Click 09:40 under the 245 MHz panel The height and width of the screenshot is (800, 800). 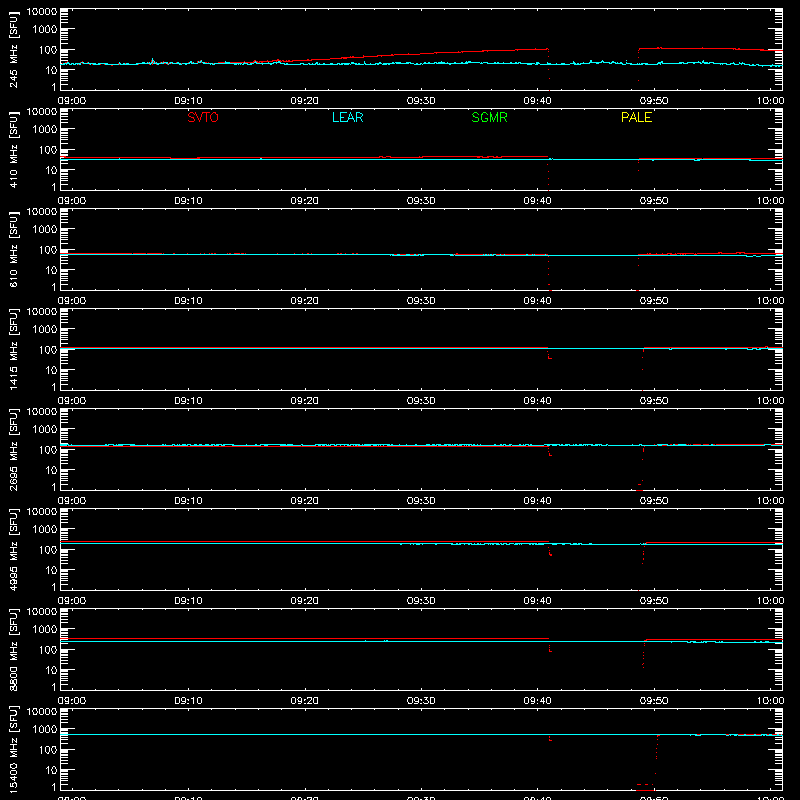click(537, 101)
